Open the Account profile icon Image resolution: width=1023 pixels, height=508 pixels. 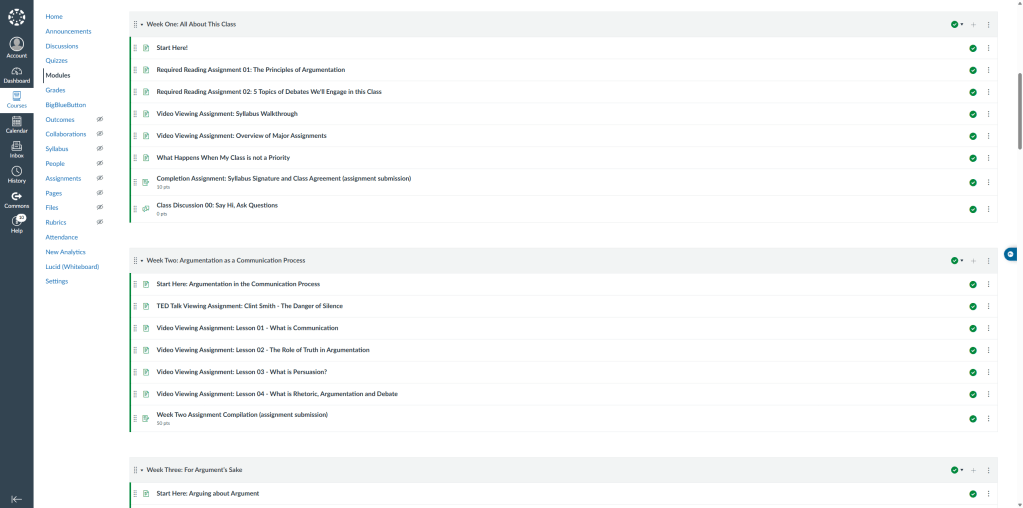click(x=16, y=47)
